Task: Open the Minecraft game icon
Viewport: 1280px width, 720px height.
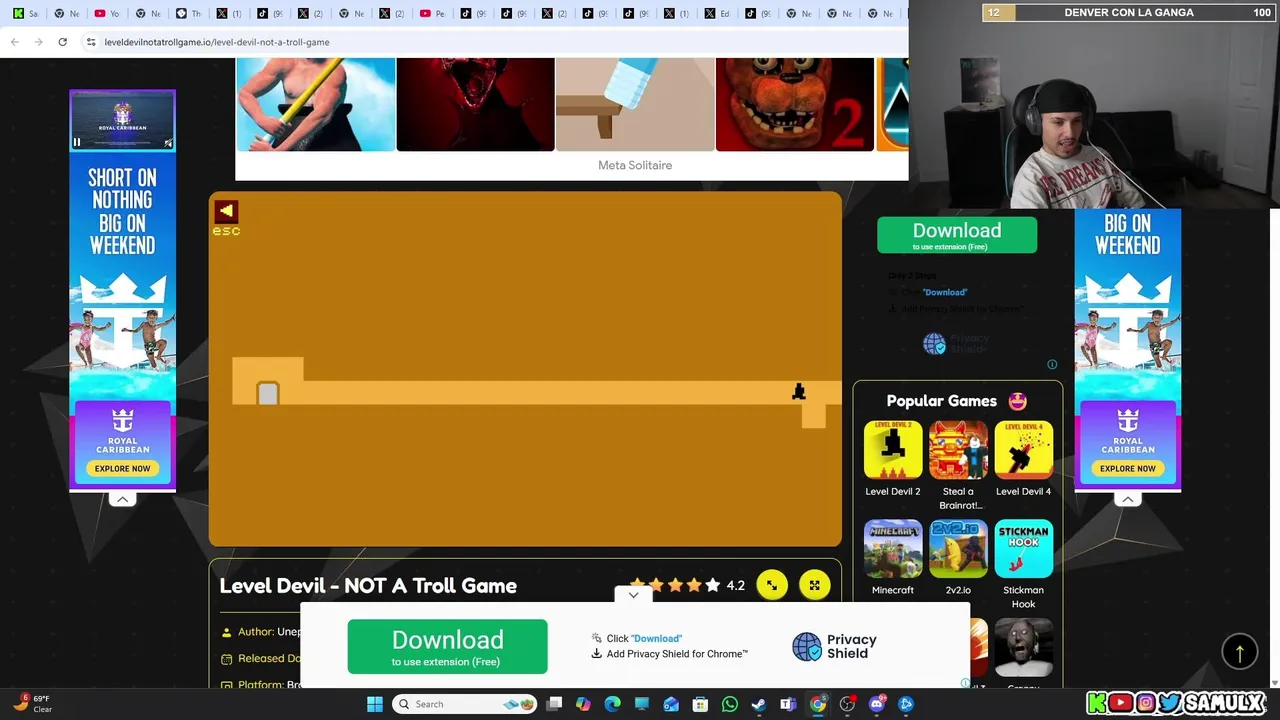Action: pos(893,548)
